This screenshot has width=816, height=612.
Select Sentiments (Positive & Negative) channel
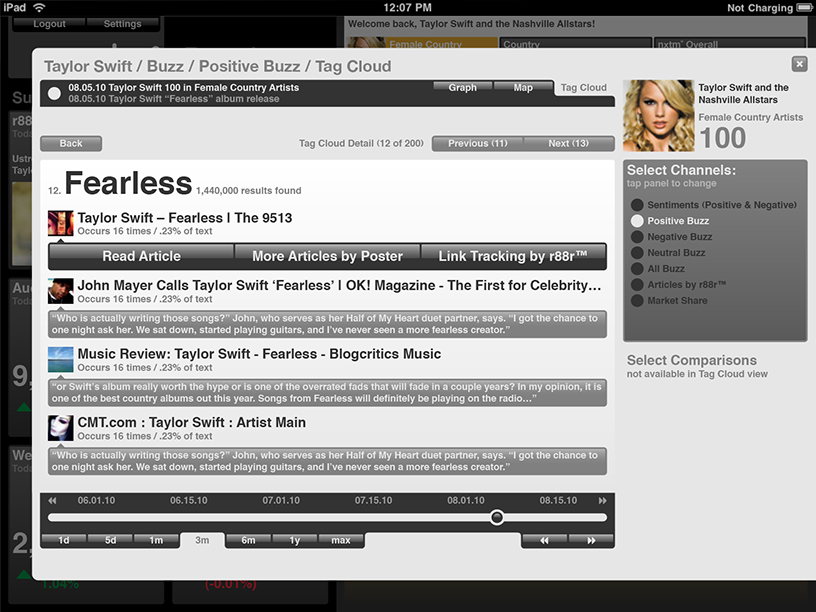click(713, 205)
